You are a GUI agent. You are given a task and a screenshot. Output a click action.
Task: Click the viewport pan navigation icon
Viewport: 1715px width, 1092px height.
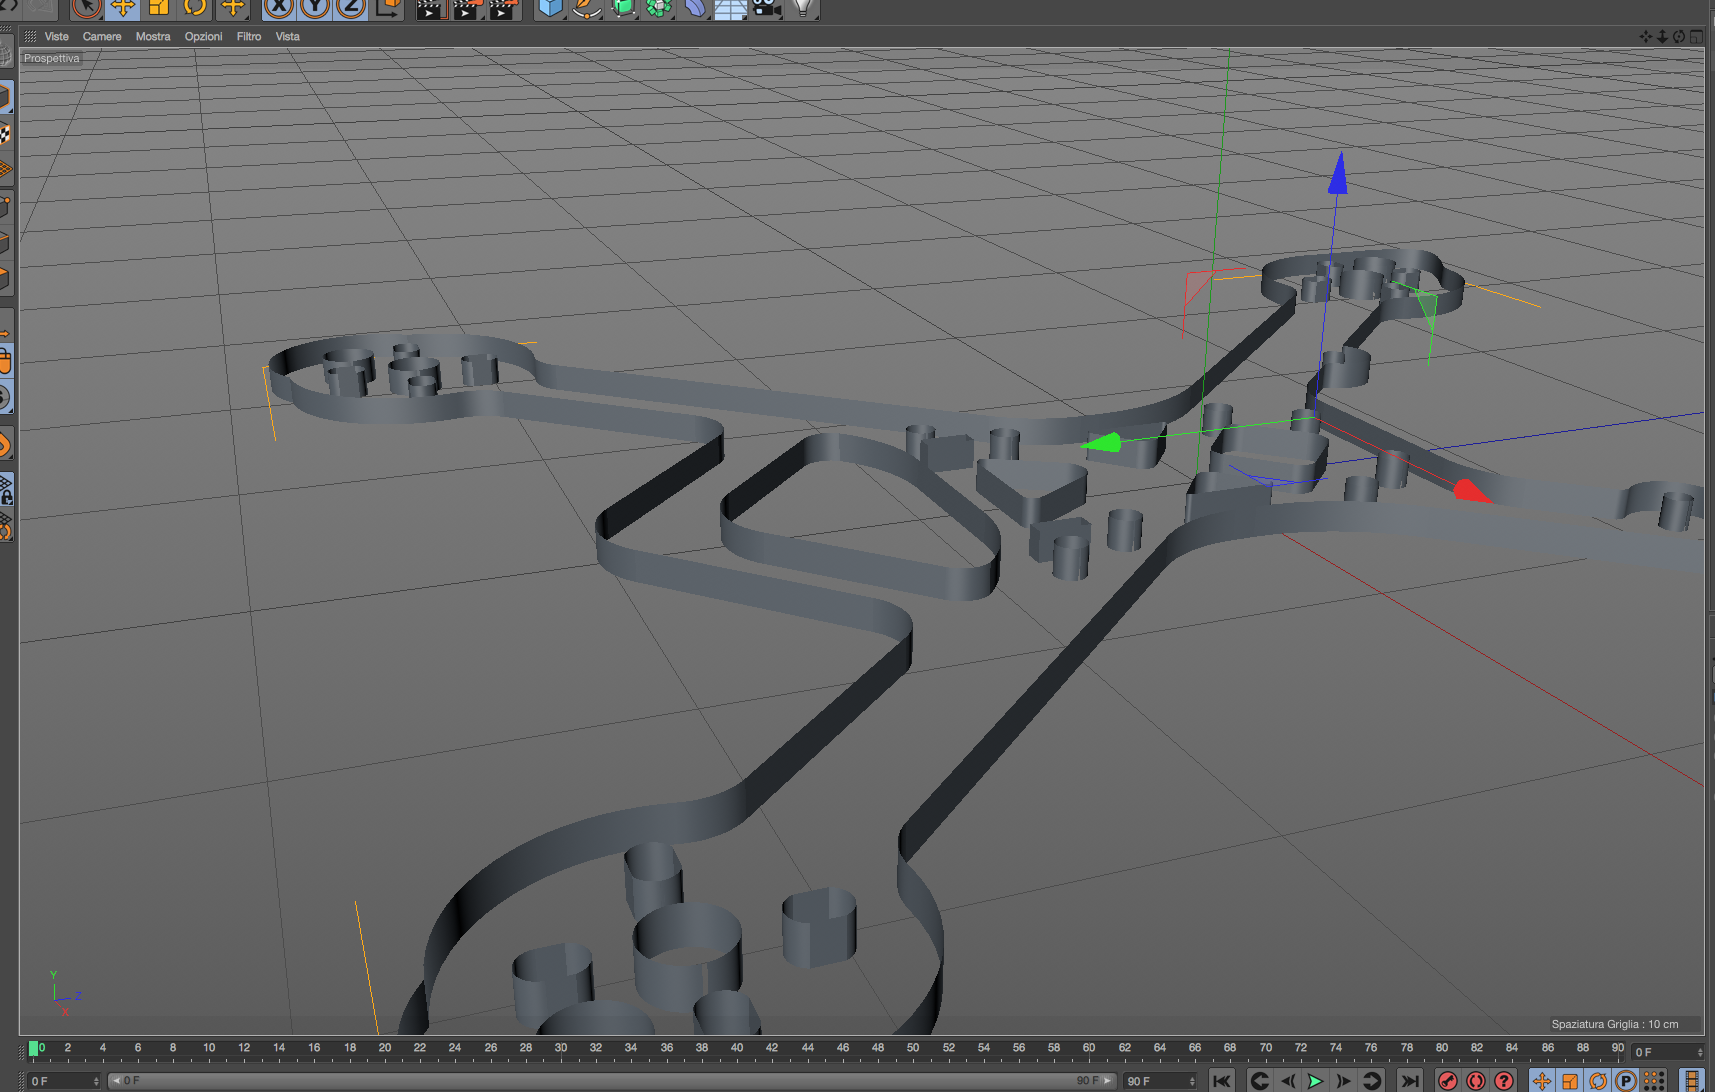[x=1646, y=36]
